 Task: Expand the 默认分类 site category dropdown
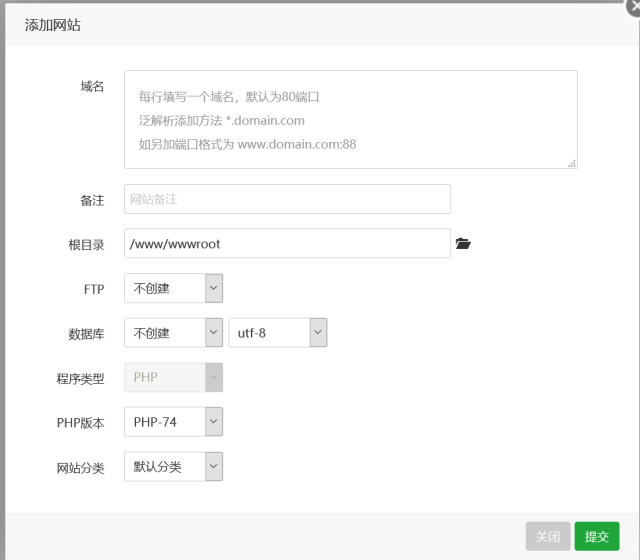pyautogui.click(x=173, y=466)
